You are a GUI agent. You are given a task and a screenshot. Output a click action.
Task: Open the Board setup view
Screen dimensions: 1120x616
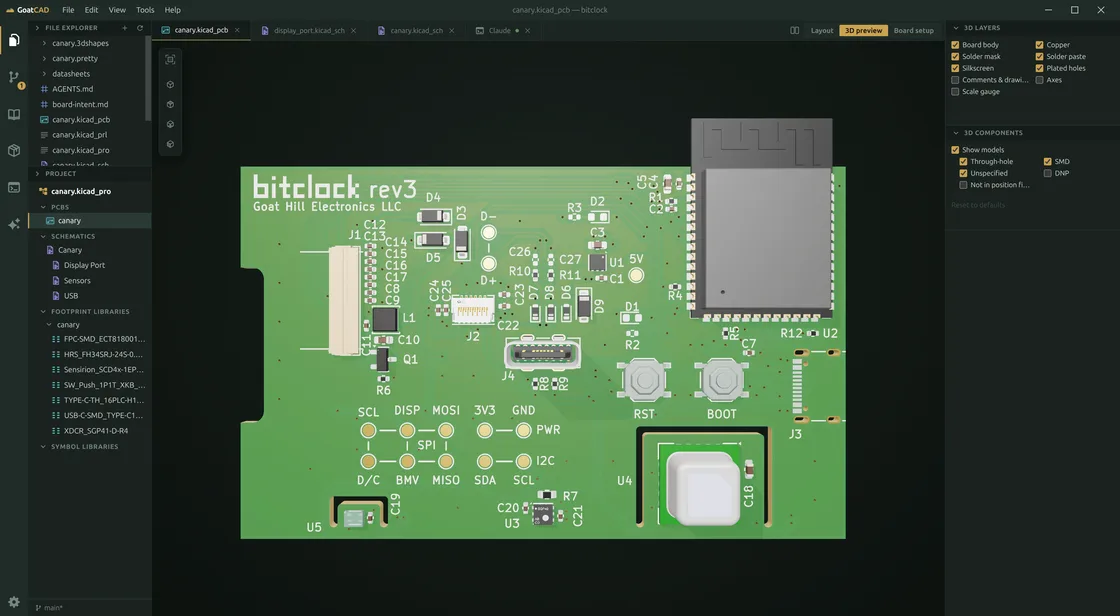914,31
